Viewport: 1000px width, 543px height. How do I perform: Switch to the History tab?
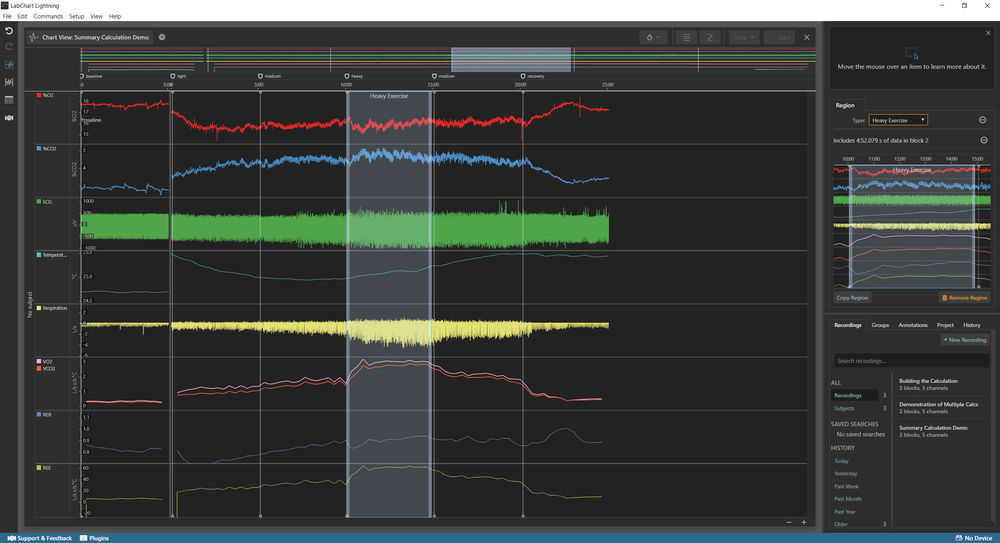point(971,325)
